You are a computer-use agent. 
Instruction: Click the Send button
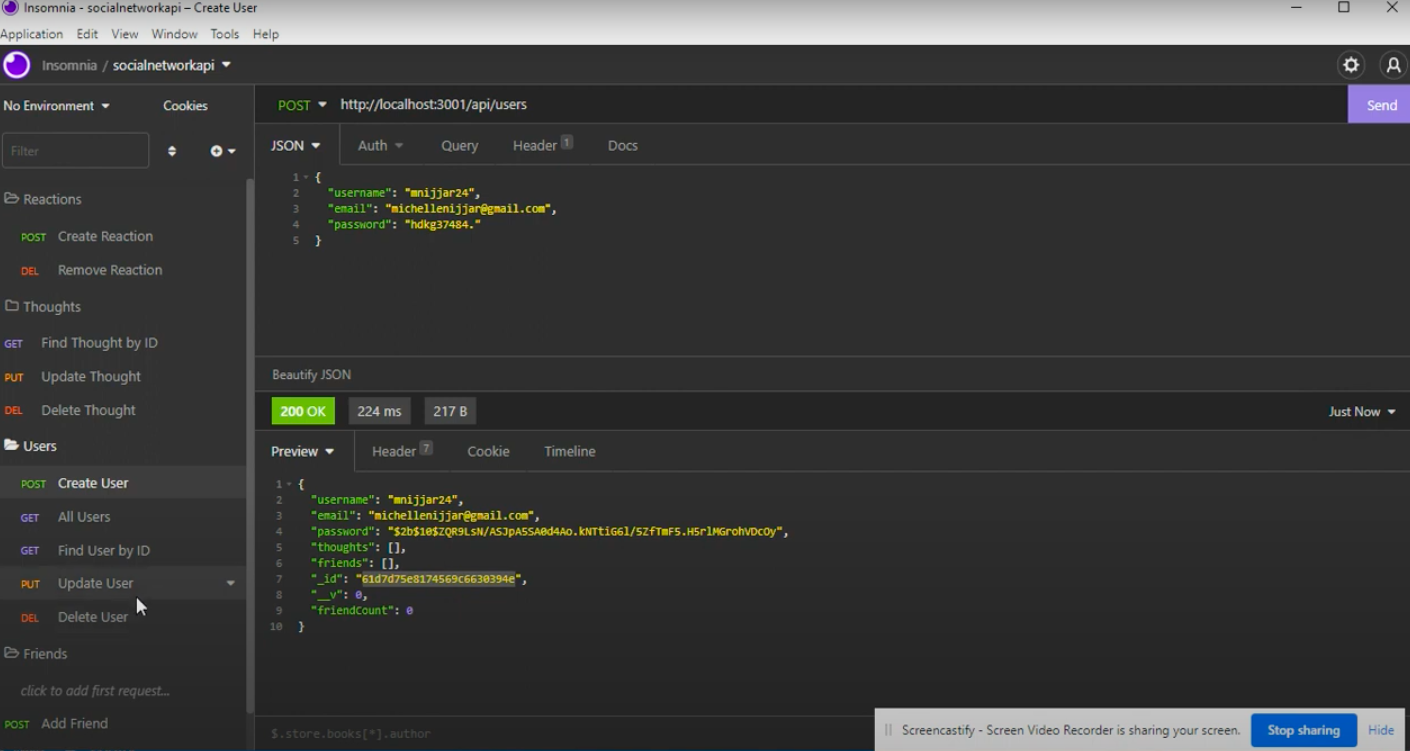[x=1380, y=104]
